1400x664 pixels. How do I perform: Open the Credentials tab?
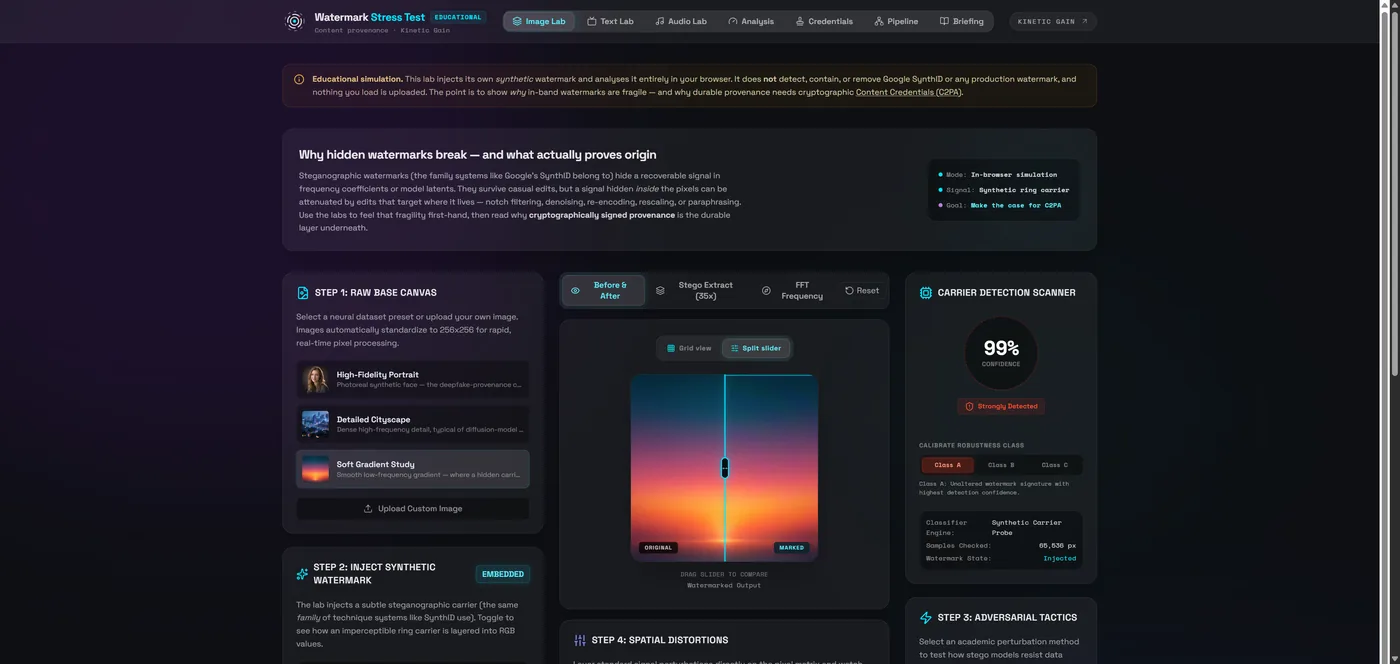(824, 21)
